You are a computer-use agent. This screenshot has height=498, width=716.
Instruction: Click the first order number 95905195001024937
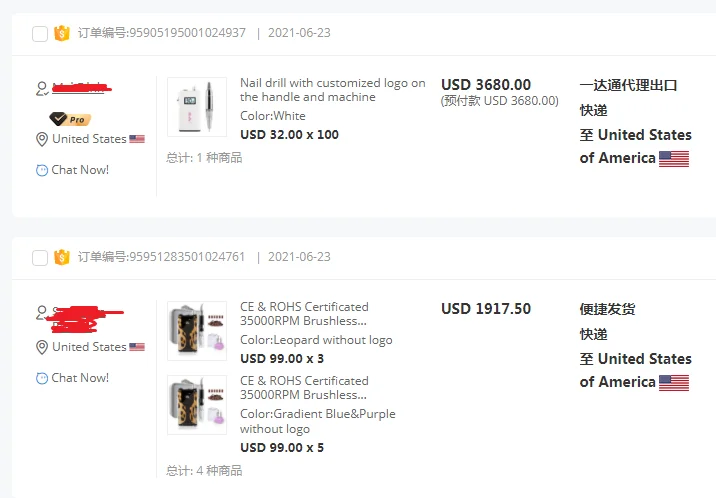(187, 33)
